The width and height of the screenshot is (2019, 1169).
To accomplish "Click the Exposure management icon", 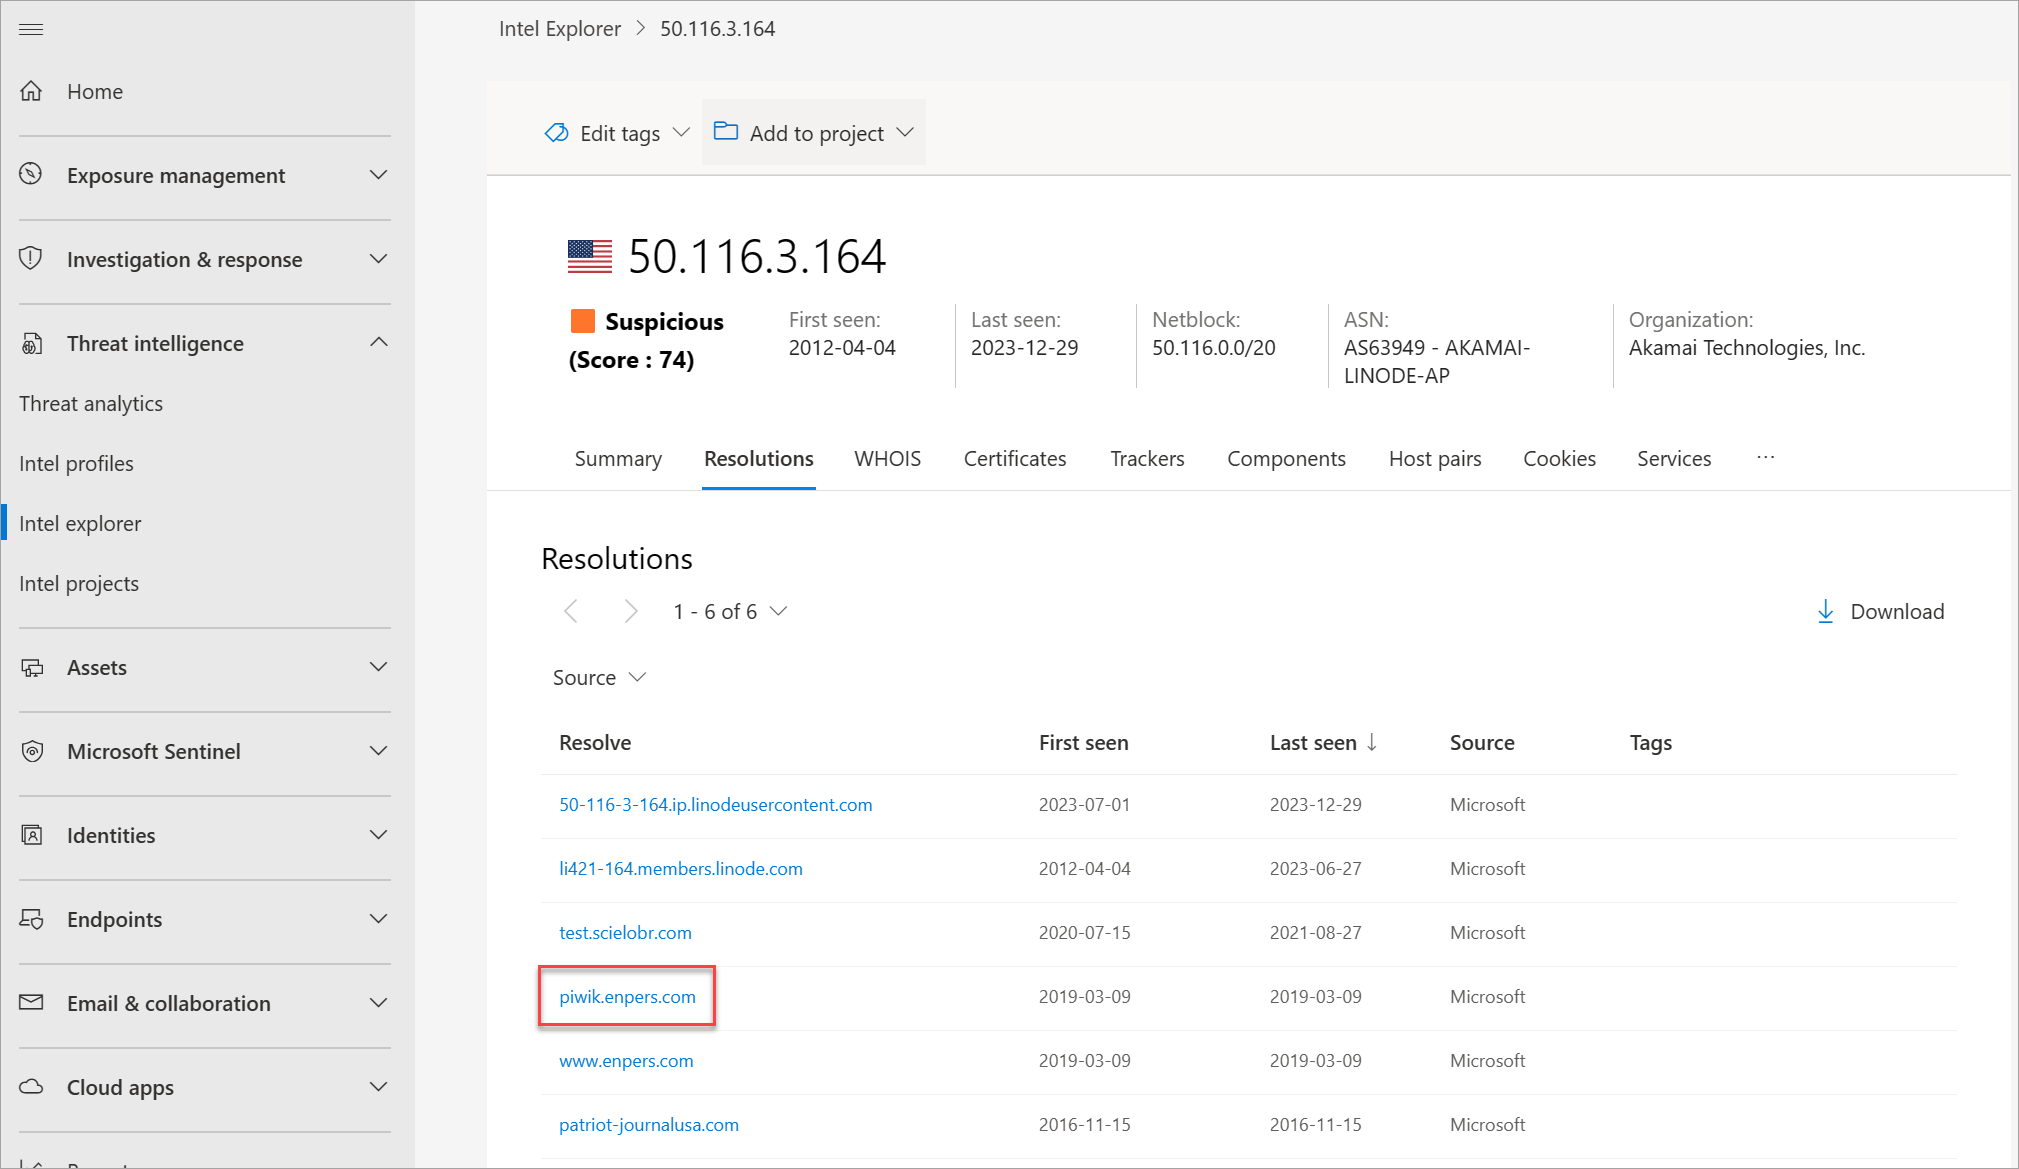I will pyautogui.click(x=31, y=174).
